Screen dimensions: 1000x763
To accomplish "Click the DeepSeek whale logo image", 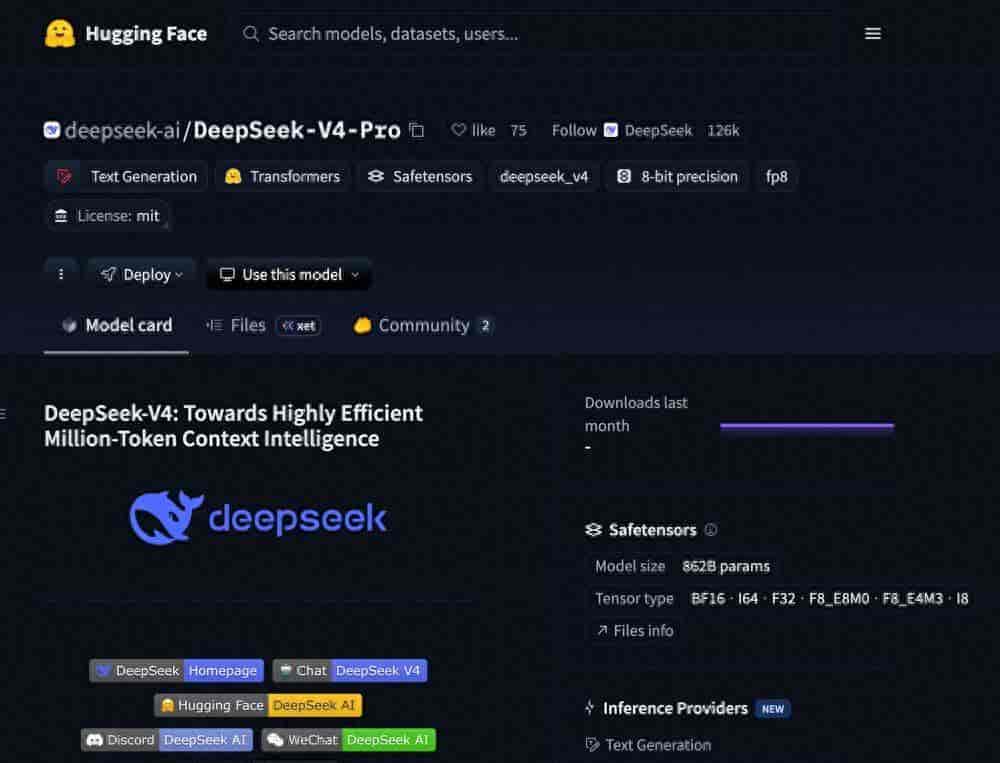I will 258,517.
